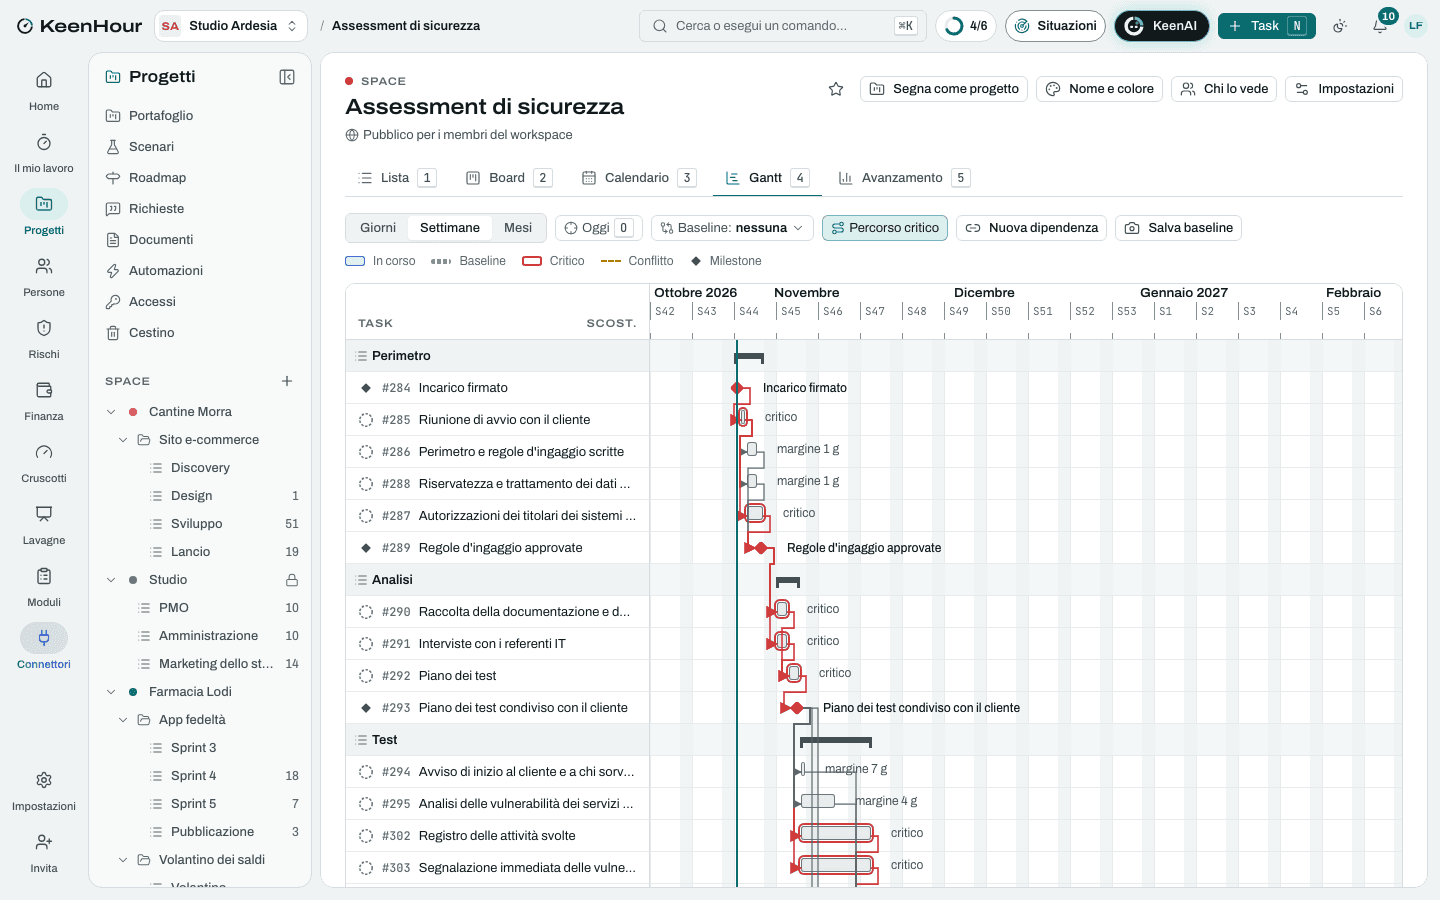
Task: Switch to the Avanzamento tab
Action: (903, 178)
